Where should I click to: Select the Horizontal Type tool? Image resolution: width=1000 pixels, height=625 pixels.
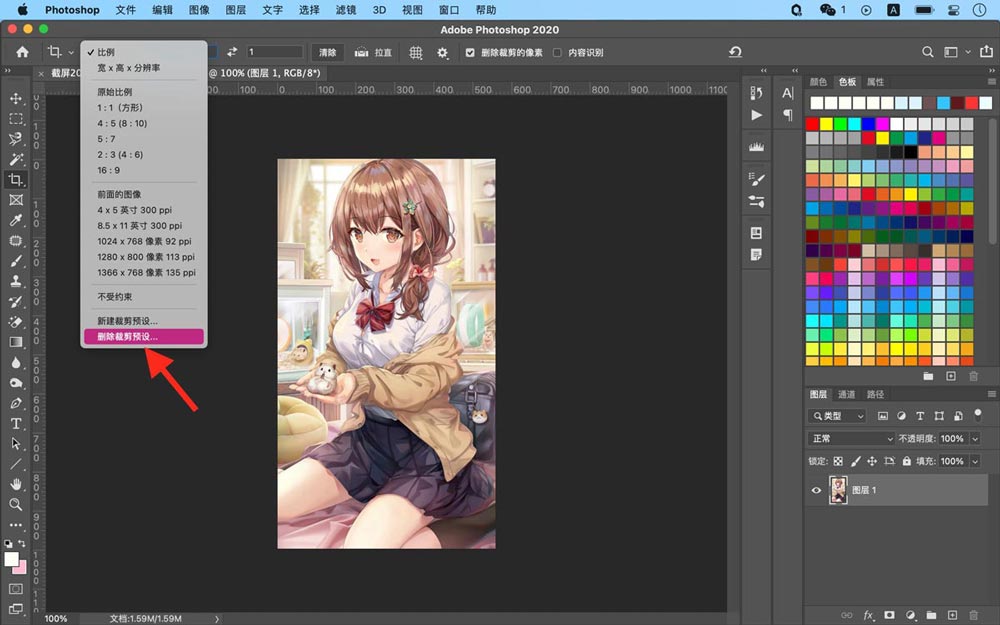(16, 423)
